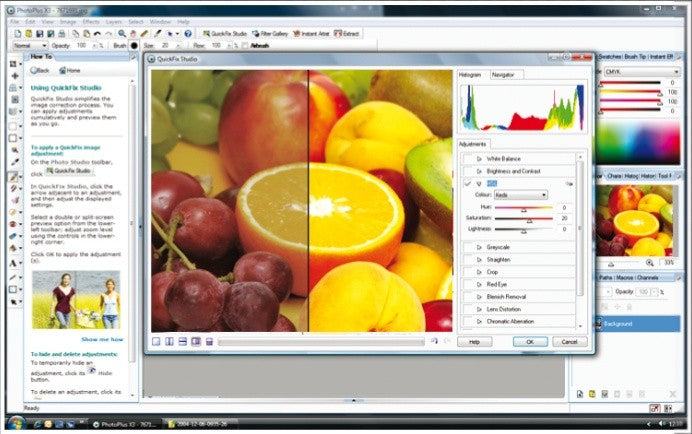The image size is (692, 434).
Task: Enable the Lens Distortion adjustment checkbox
Action: pos(468,309)
